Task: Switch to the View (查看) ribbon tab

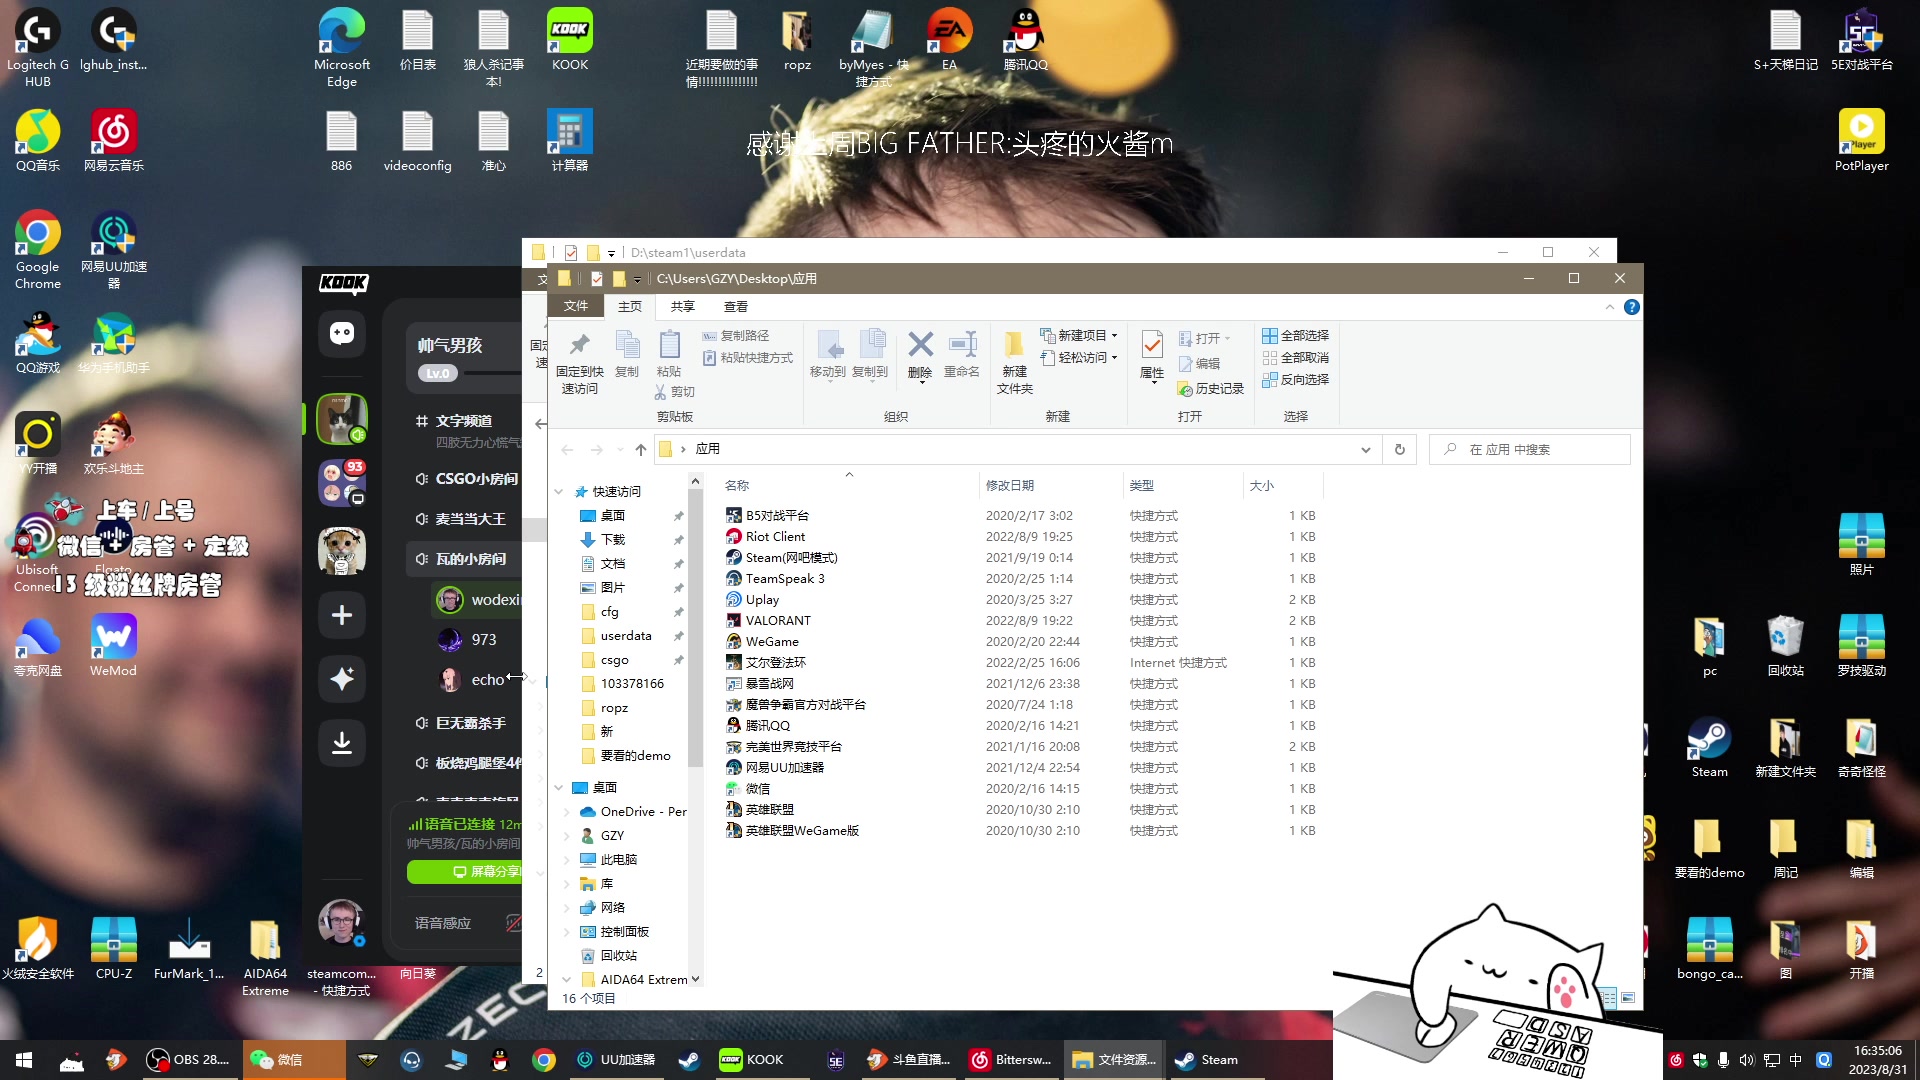Action: (736, 307)
